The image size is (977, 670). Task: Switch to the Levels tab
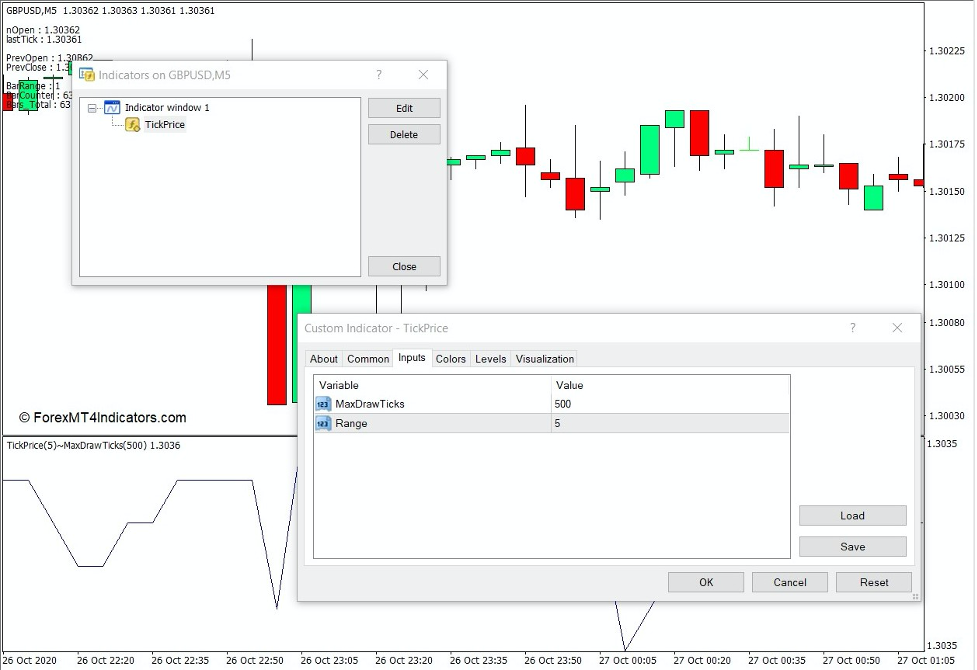coord(490,358)
